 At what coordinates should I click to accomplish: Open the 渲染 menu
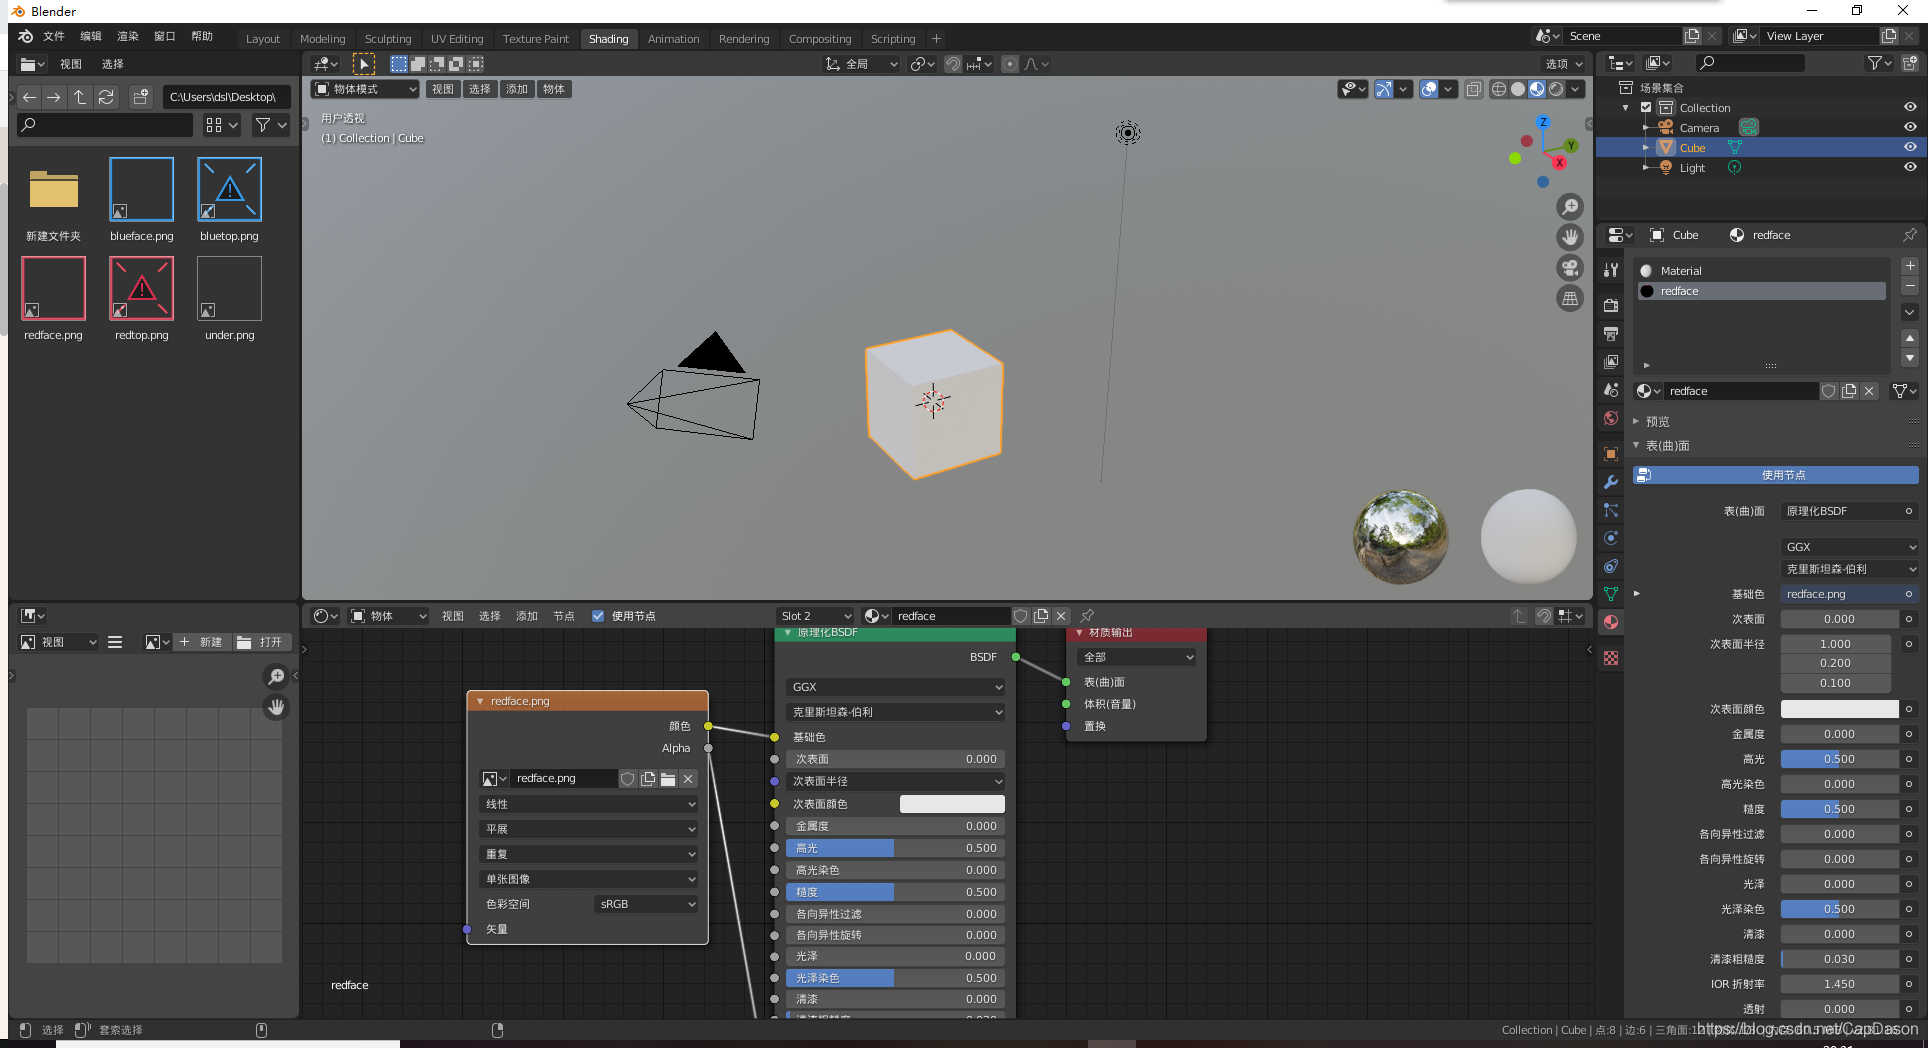[x=127, y=36]
